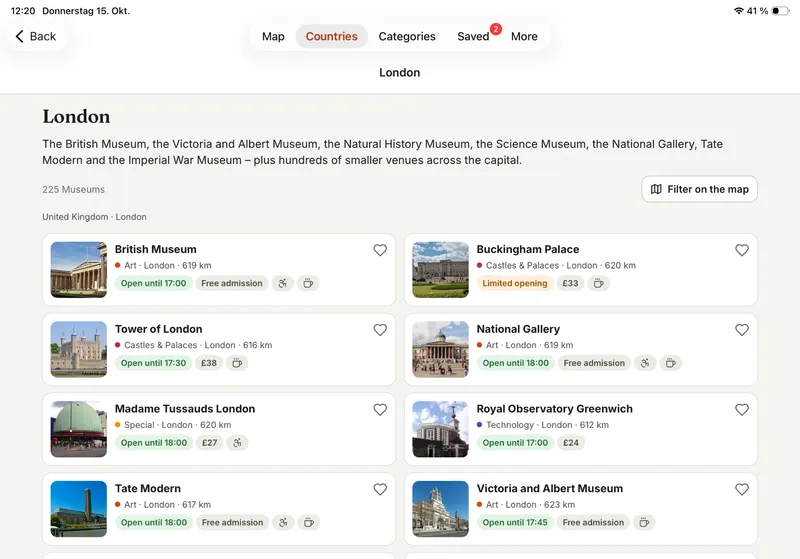This screenshot has width=800, height=559.
Task: Click the £38 price badge
Action: click(x=209, y=363)
